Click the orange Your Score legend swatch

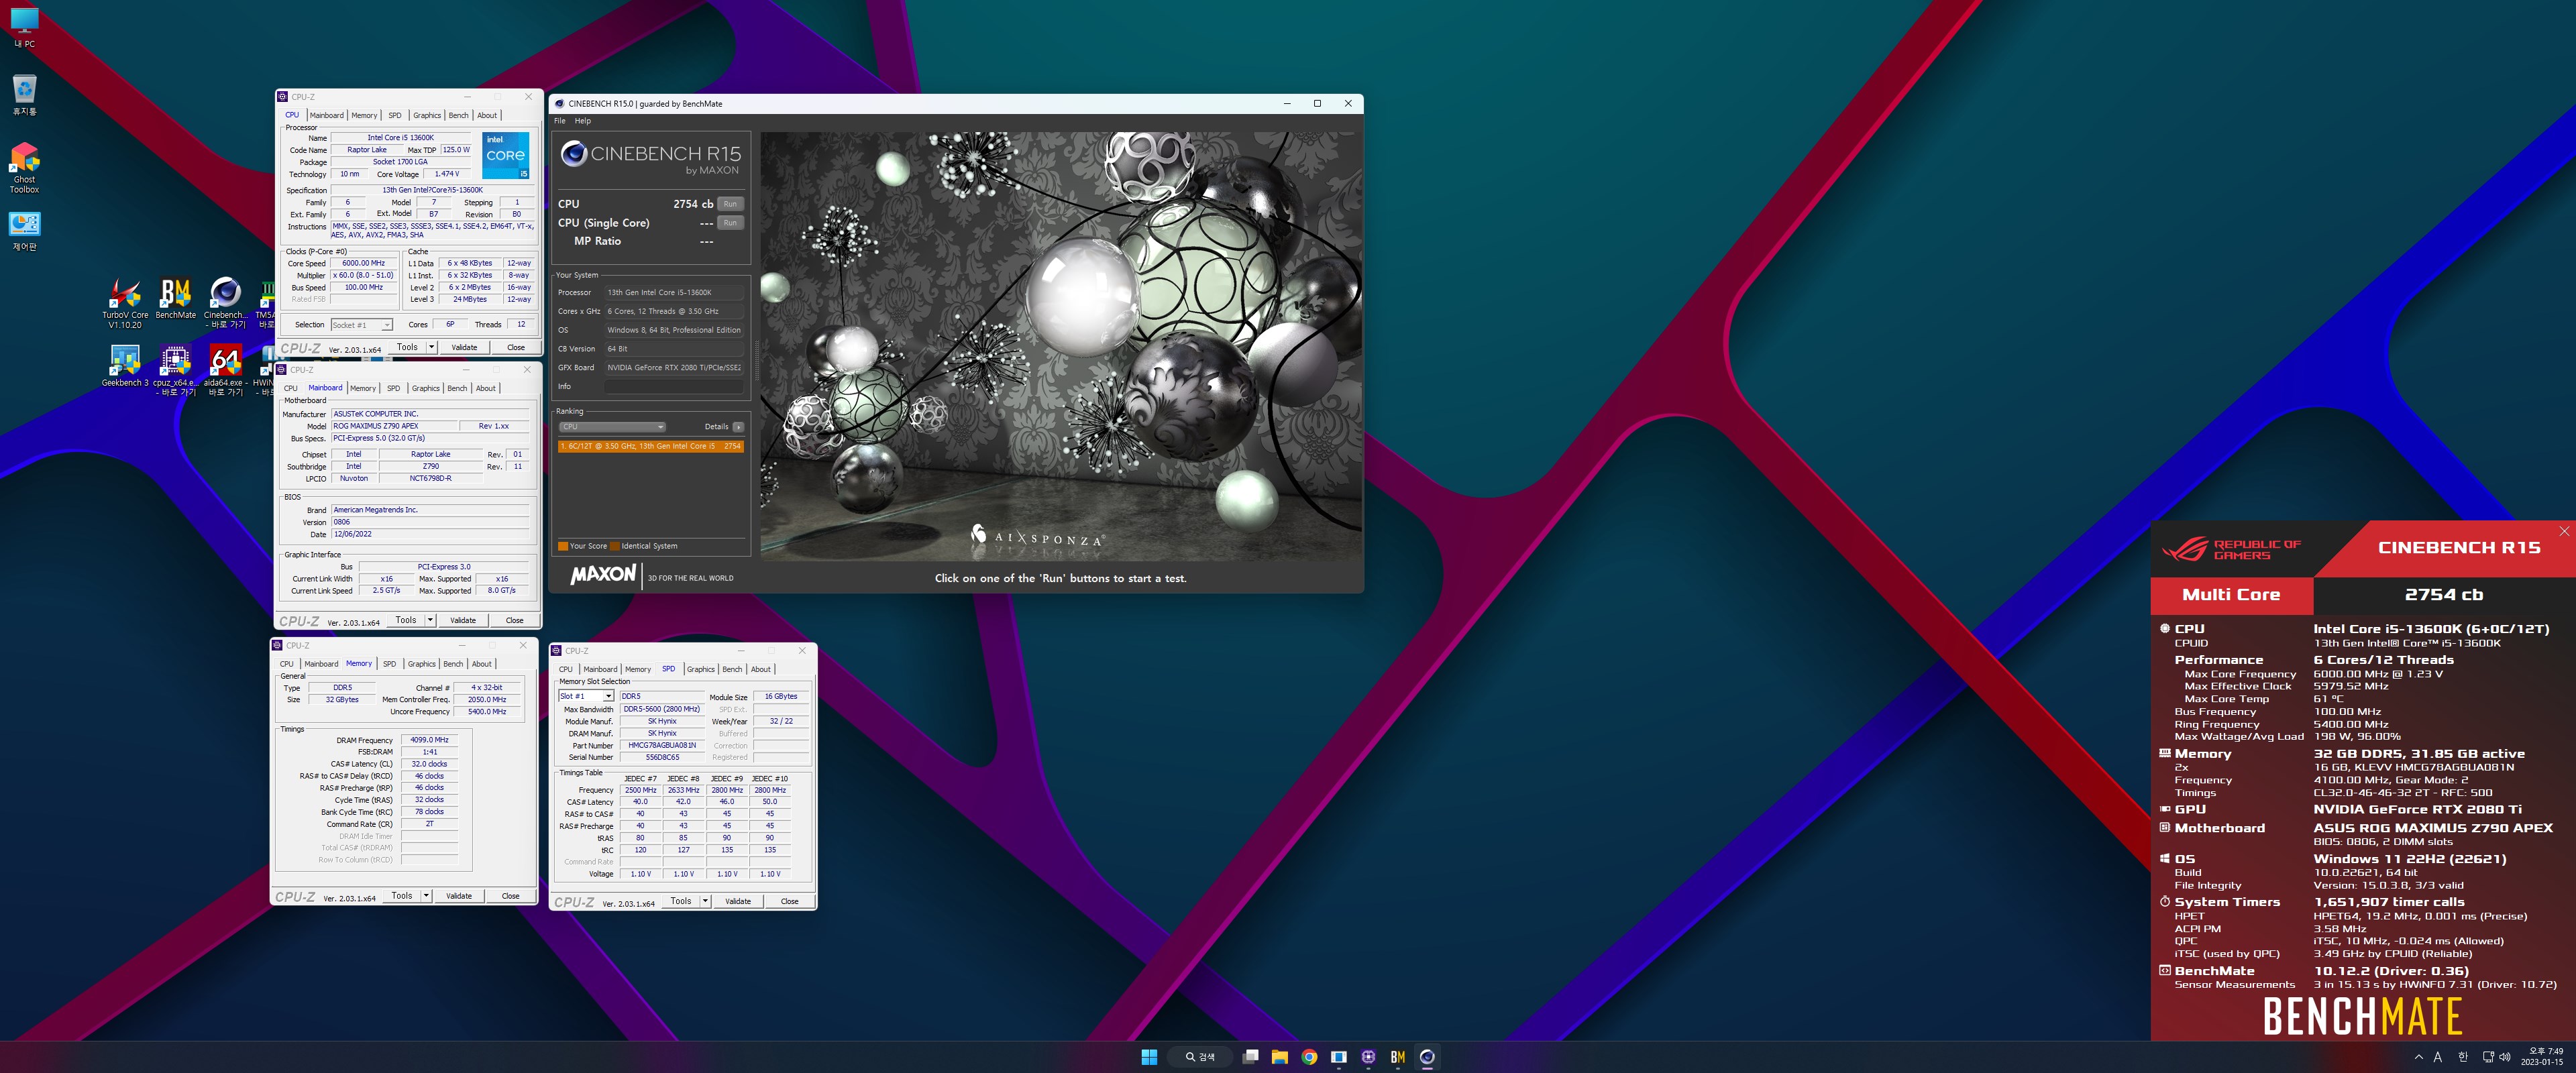click(x=563, y=546)
